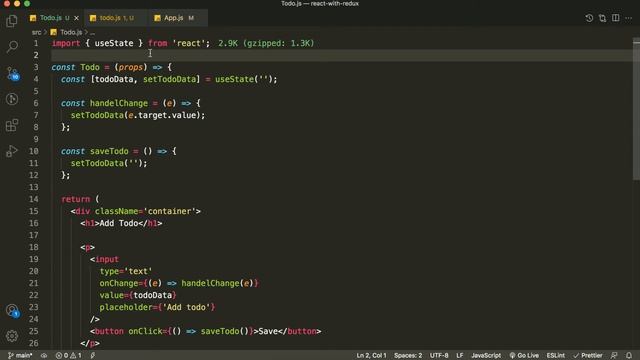
Task: Open file history timeline icon
Action: [x=589, y=18]
